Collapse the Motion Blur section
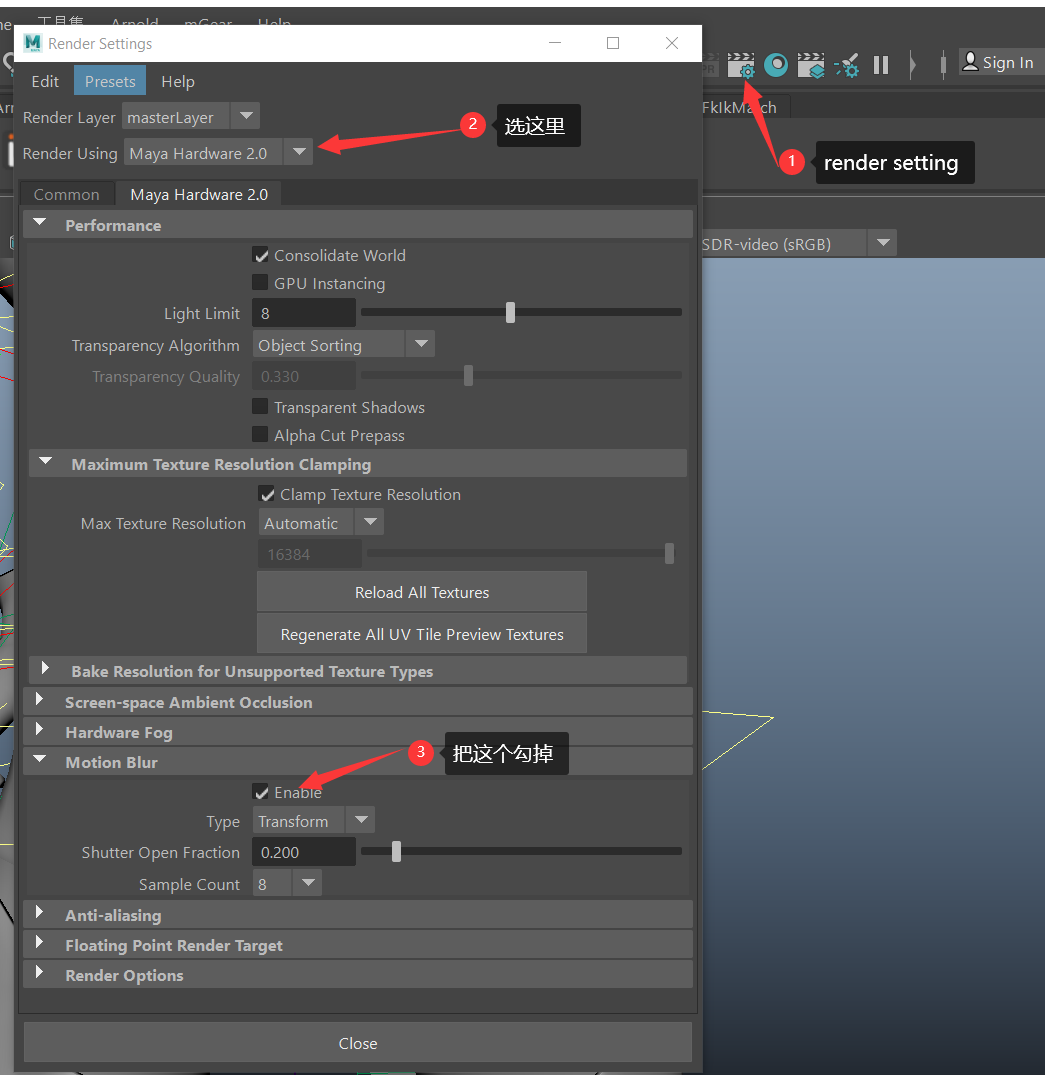The height and width of the screenshot is (1075, 1045). pyautogui.click(x=40, y=760)
